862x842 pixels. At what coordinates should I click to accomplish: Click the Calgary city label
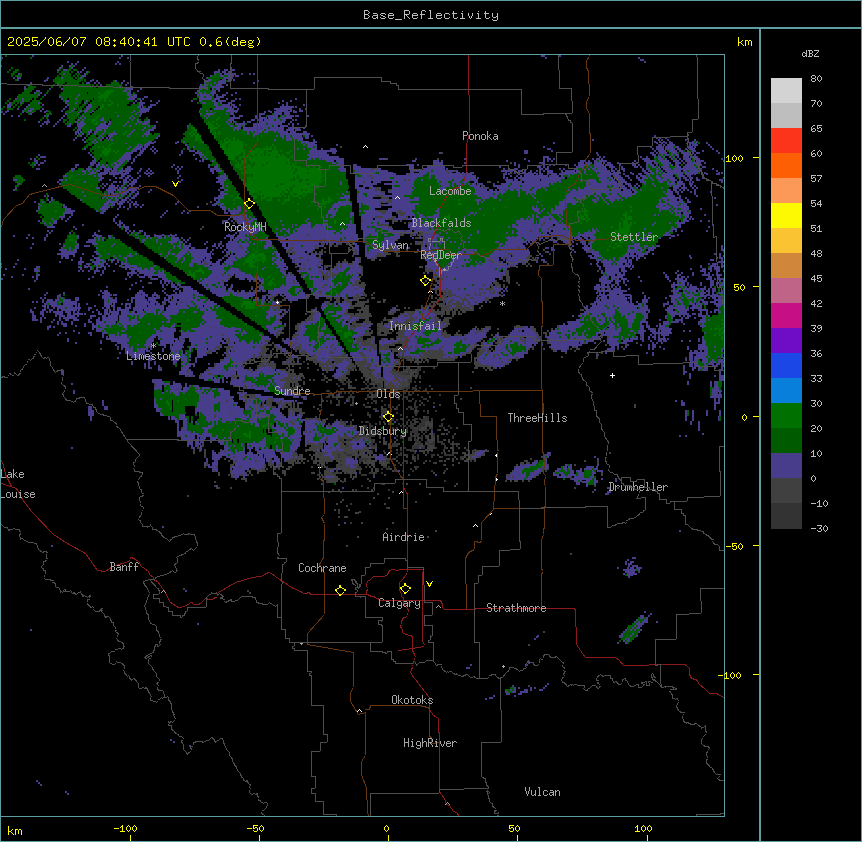click(x=399, y=603)
